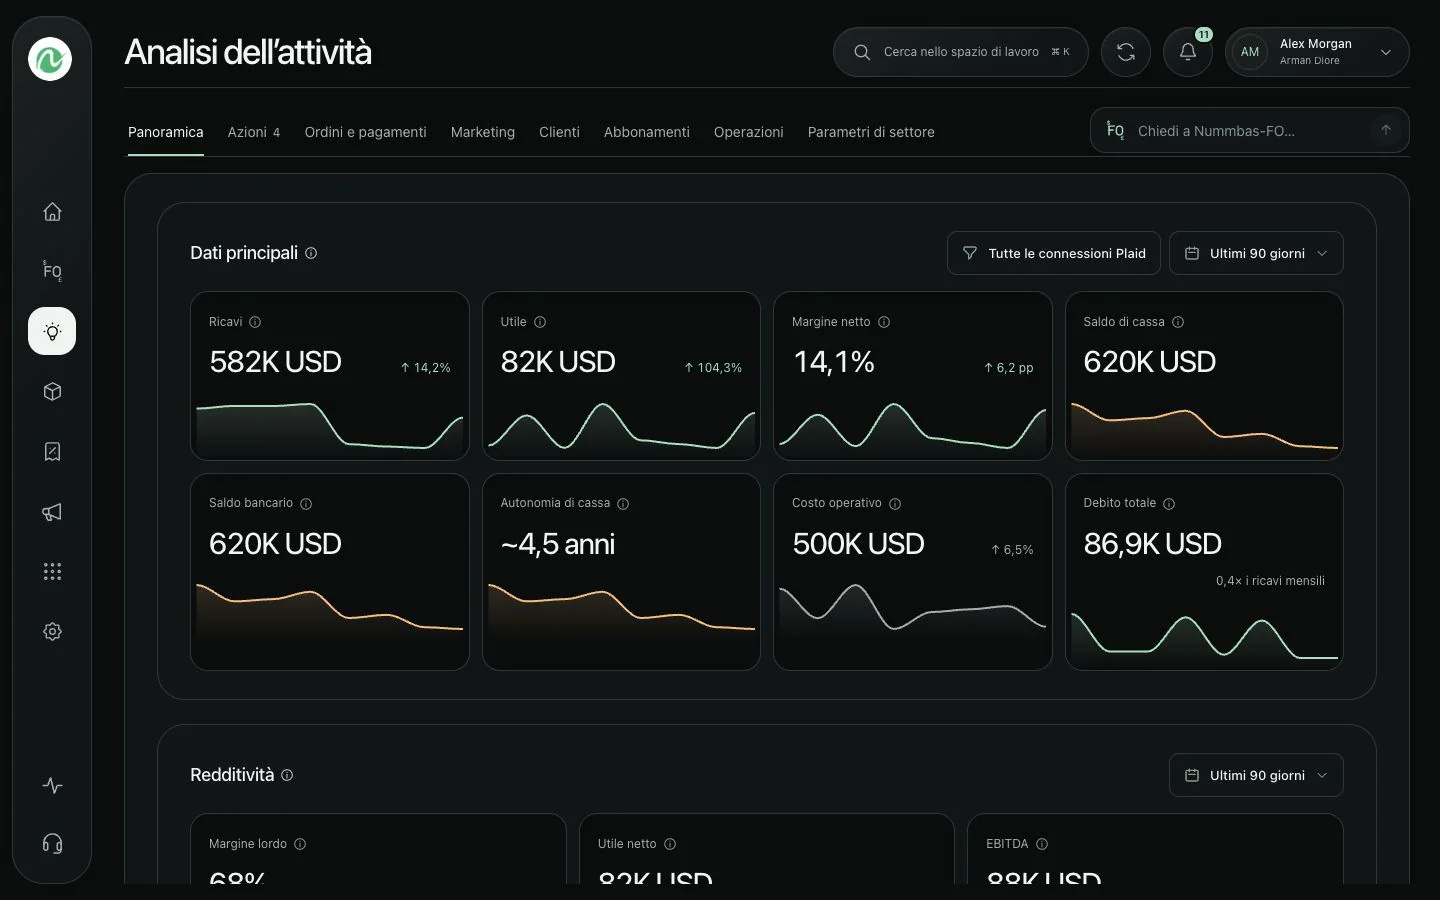Open the Abbonamenti tab
The height and width of the screenshot is (900, 1440).
647,132
